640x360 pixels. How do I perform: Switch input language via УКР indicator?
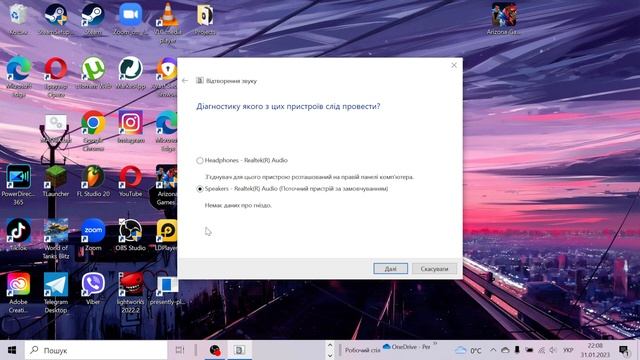(568, 350)
